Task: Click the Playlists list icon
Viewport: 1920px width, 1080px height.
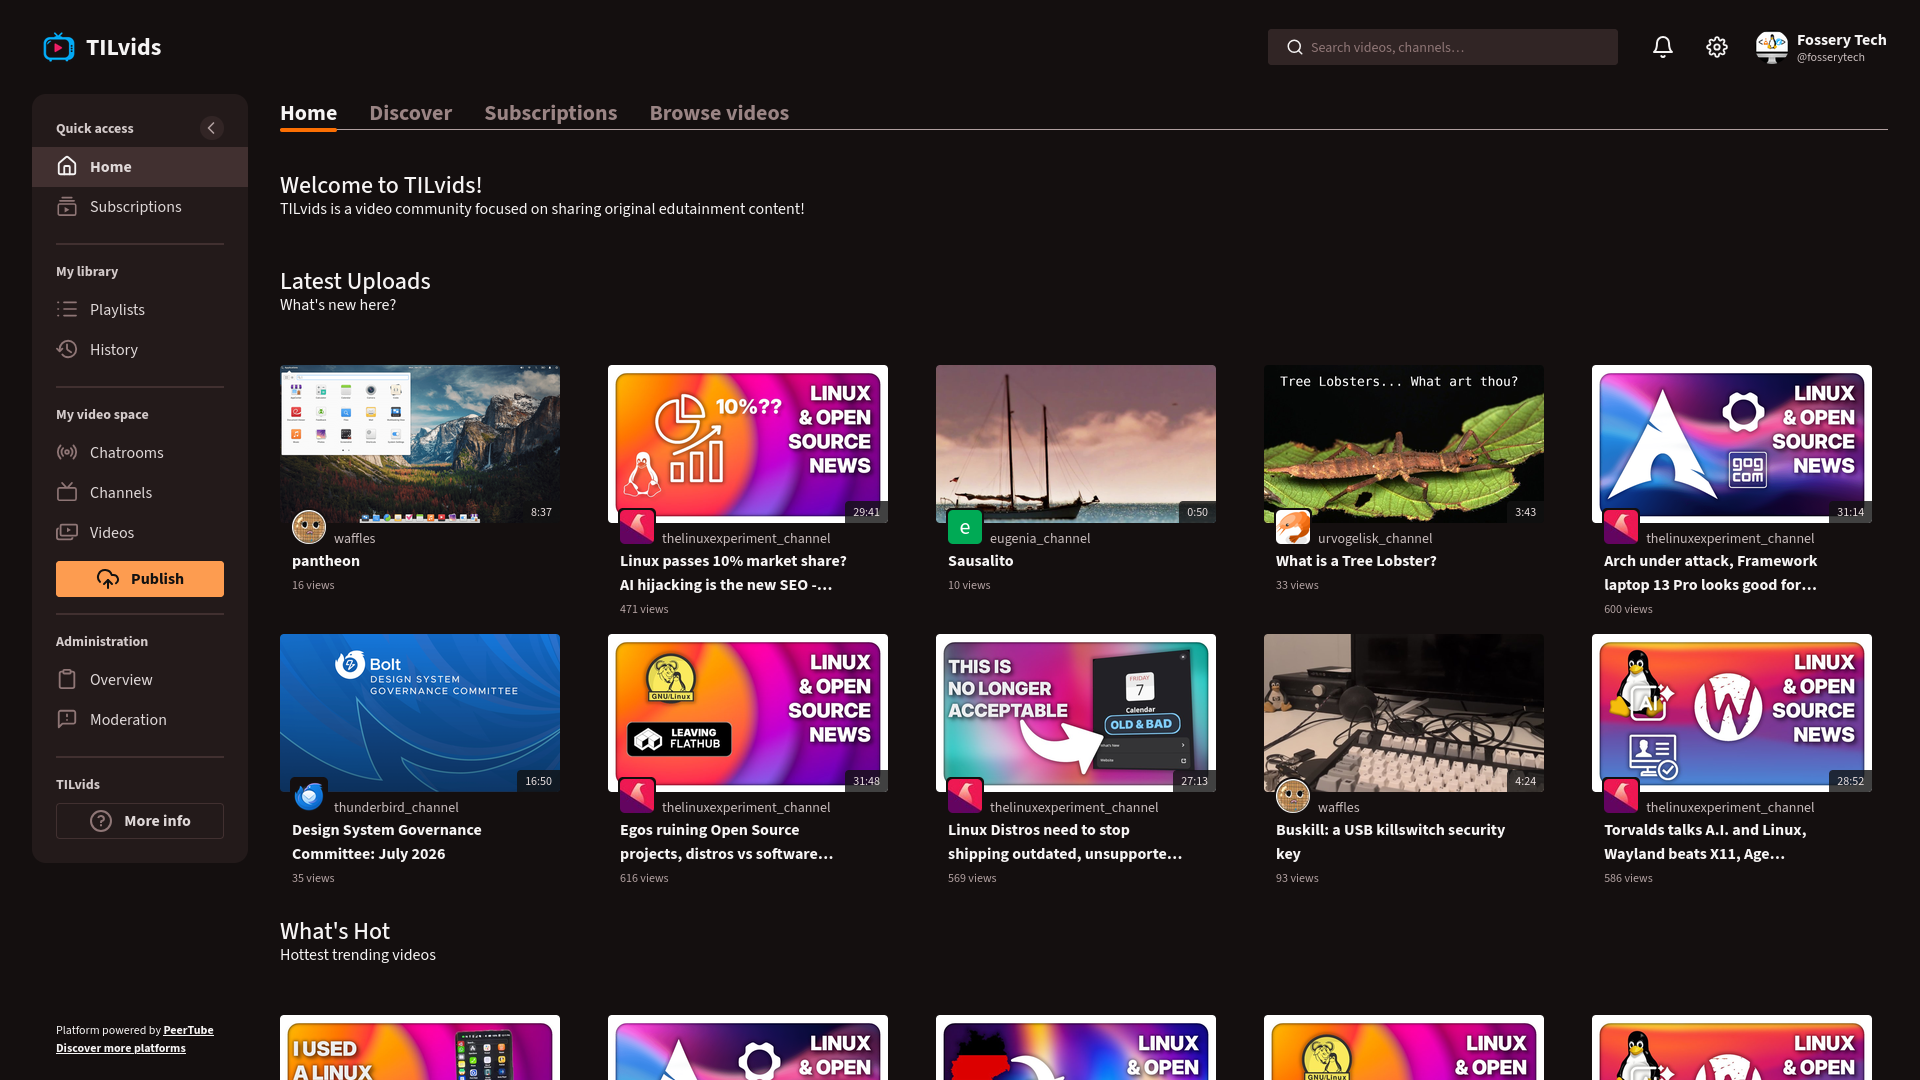Action: [x=67, y=309]
